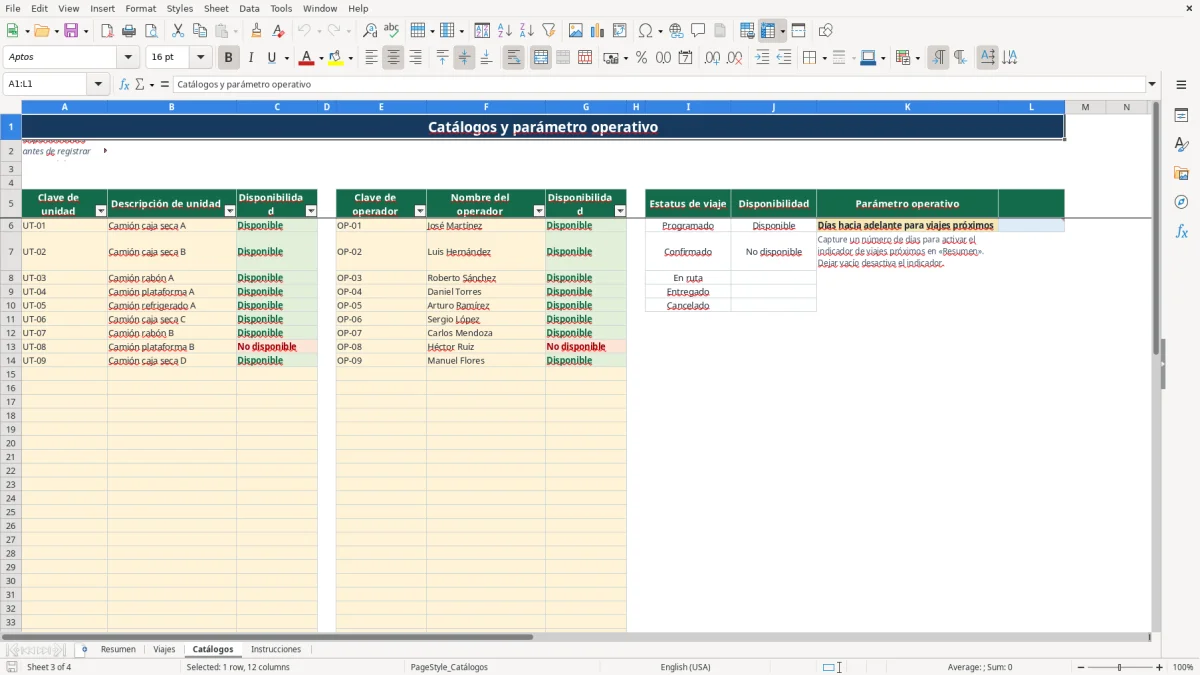The image size is (1200, 675).
Task: Open the Format menu
Action: 140,8
